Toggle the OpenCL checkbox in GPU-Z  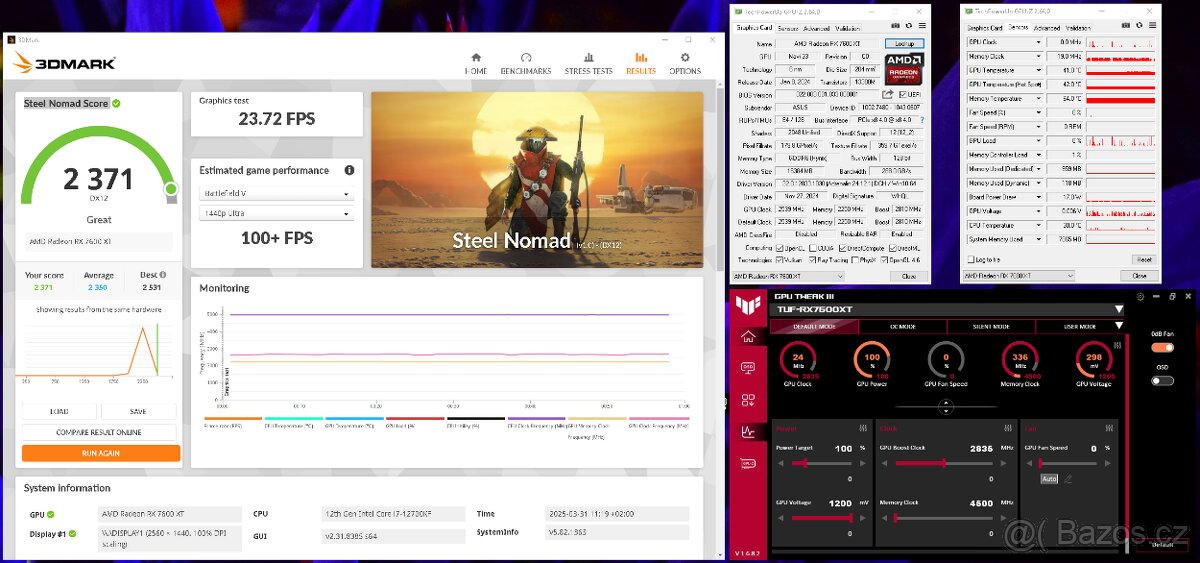click(x=779, y=248)
